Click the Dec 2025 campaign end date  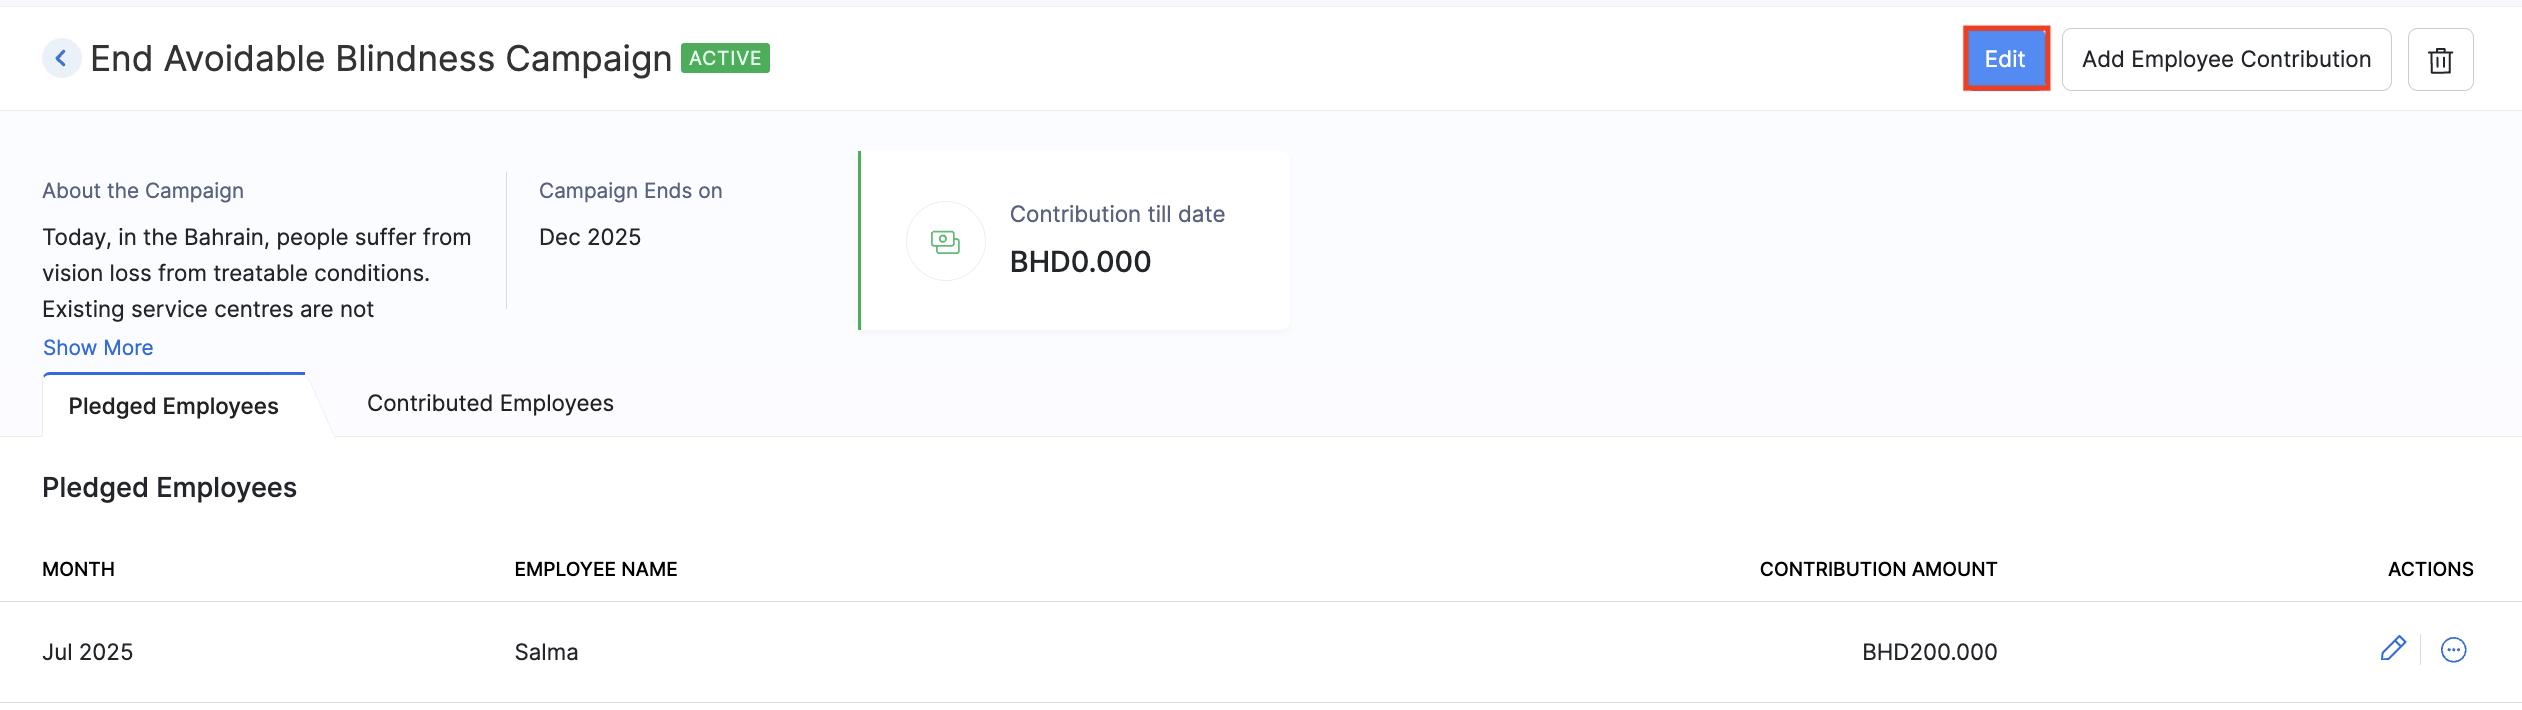tap(590, 238)
